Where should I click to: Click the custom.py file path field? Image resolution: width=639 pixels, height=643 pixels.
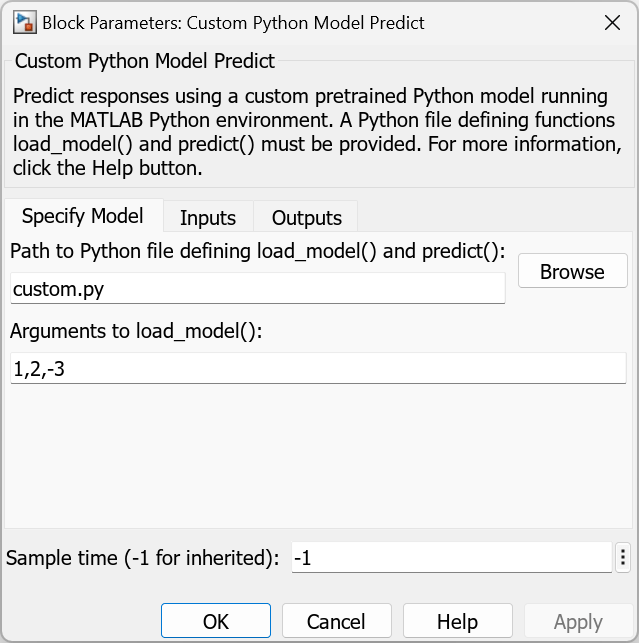click(x=257, y=289)
